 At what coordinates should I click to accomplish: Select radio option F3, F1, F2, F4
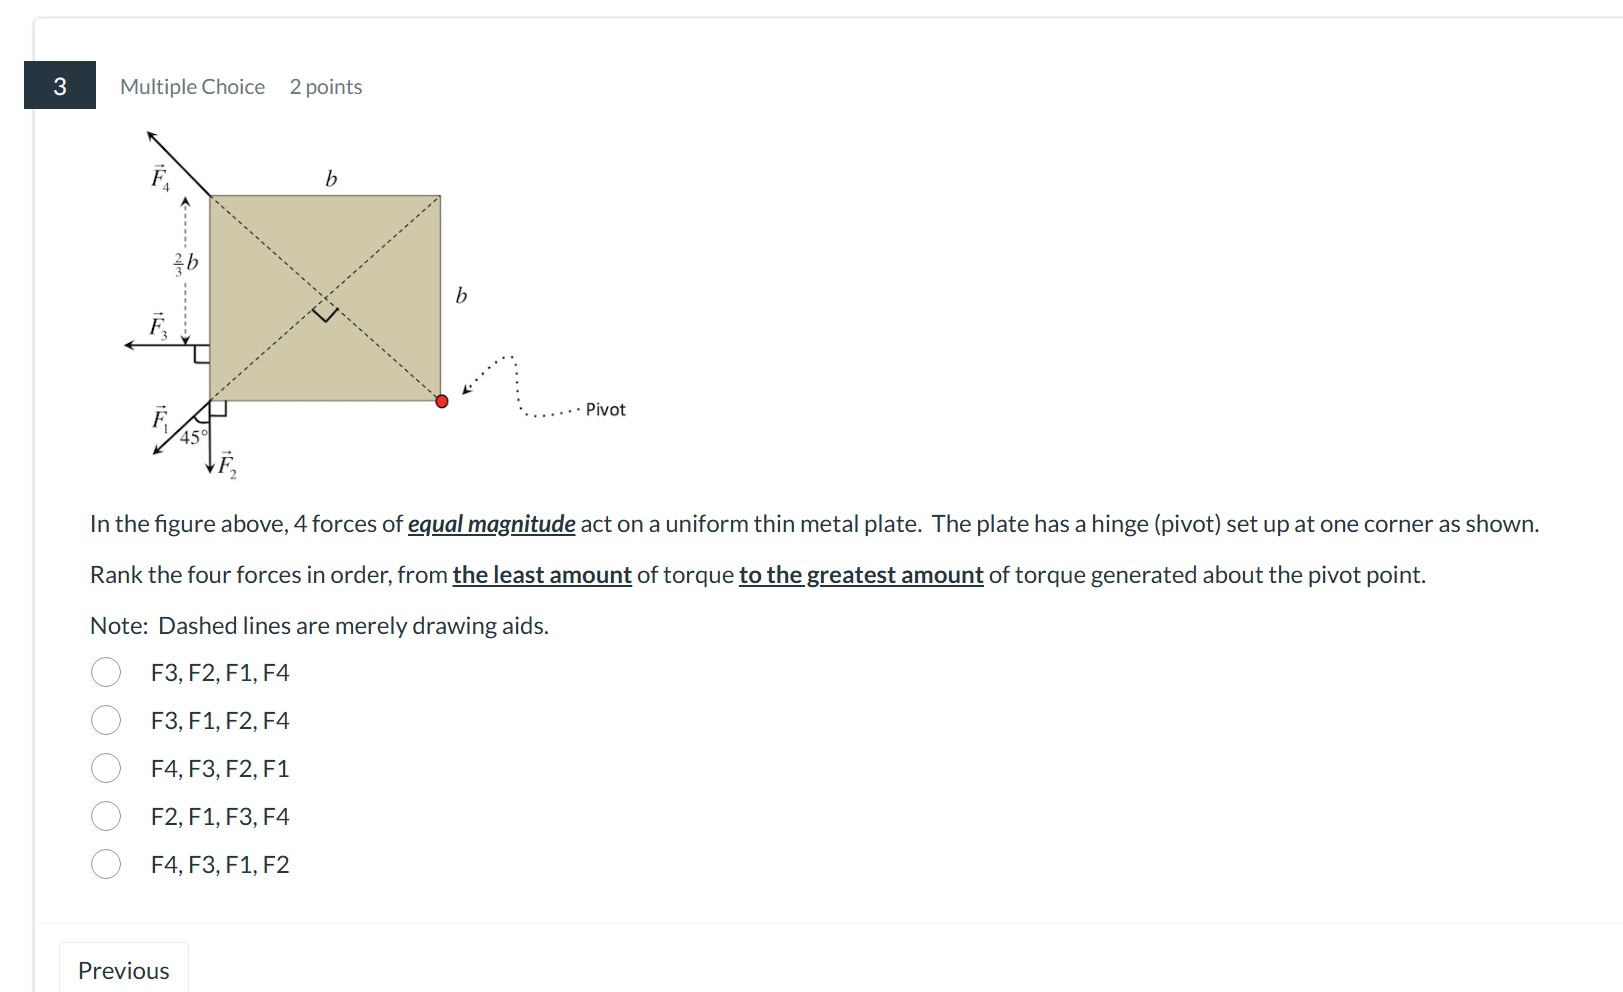pyautogui.click(x=106, y=720)
